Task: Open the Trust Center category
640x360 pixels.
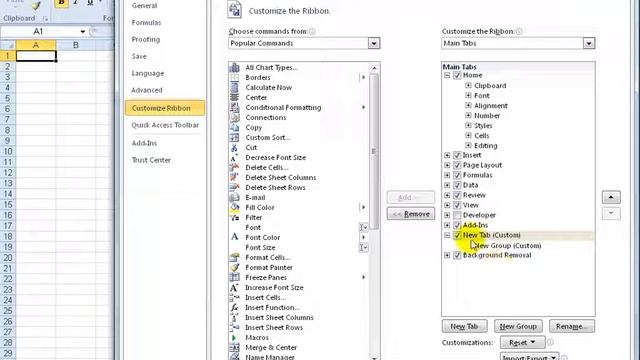Action: [x=151, y=160]
